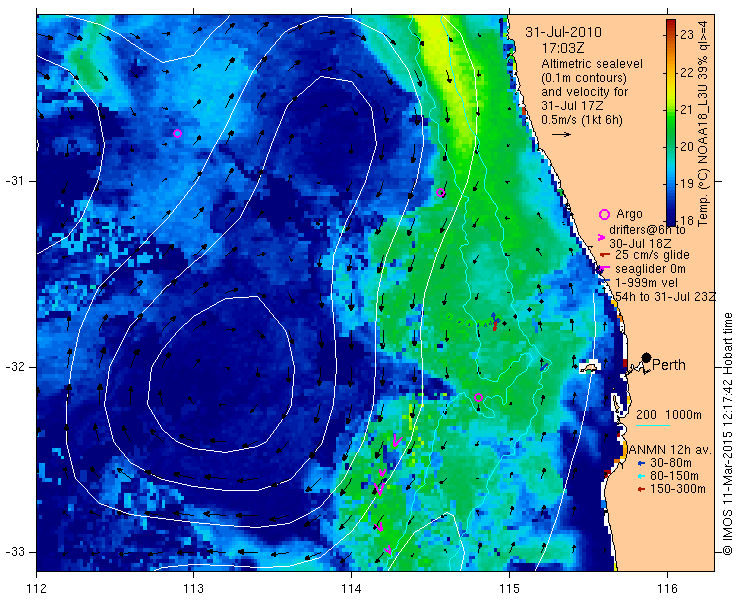Click the magenta line beside seaglider 0m
This screenshot has width=740, height=600.
pos(605,269)
